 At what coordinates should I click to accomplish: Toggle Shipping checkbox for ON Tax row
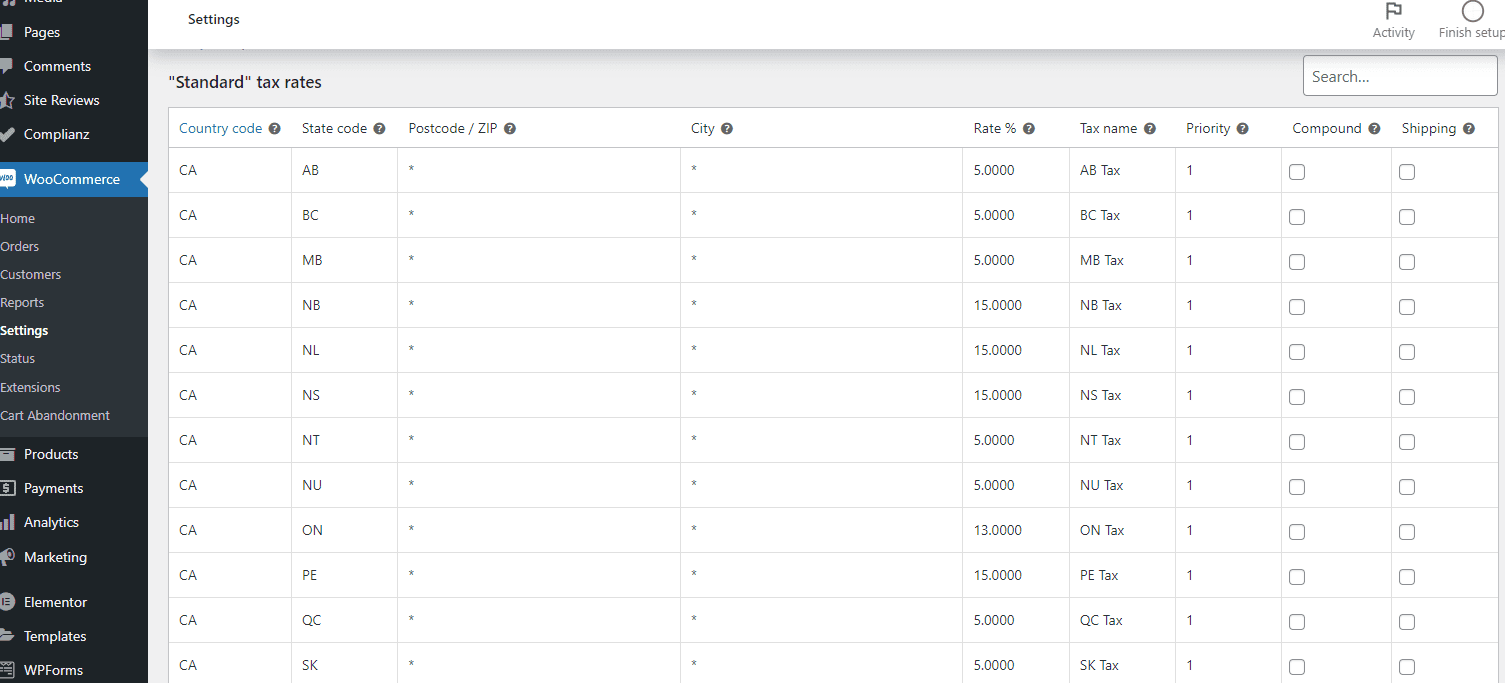[x=1407, y=532]
